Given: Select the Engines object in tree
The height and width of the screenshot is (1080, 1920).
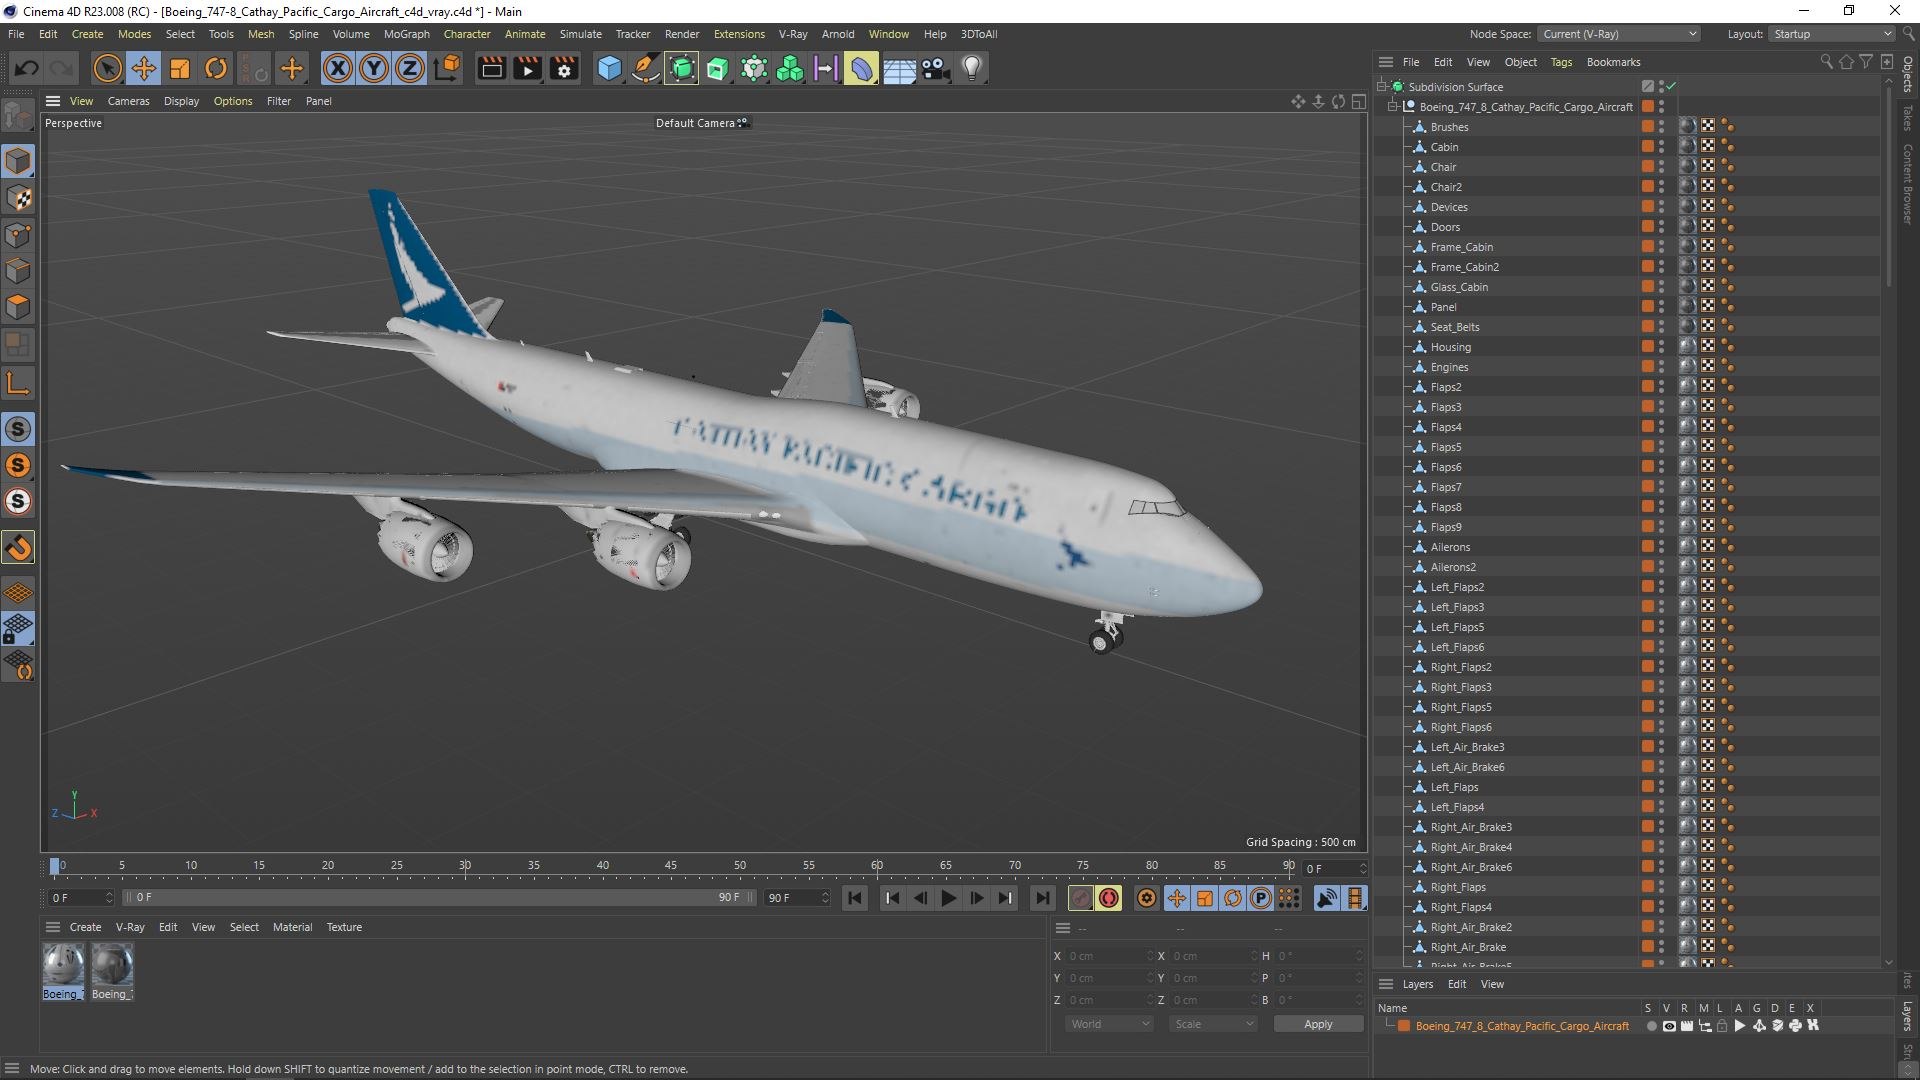Looking at the screenshot, I should click(1449, 367).
